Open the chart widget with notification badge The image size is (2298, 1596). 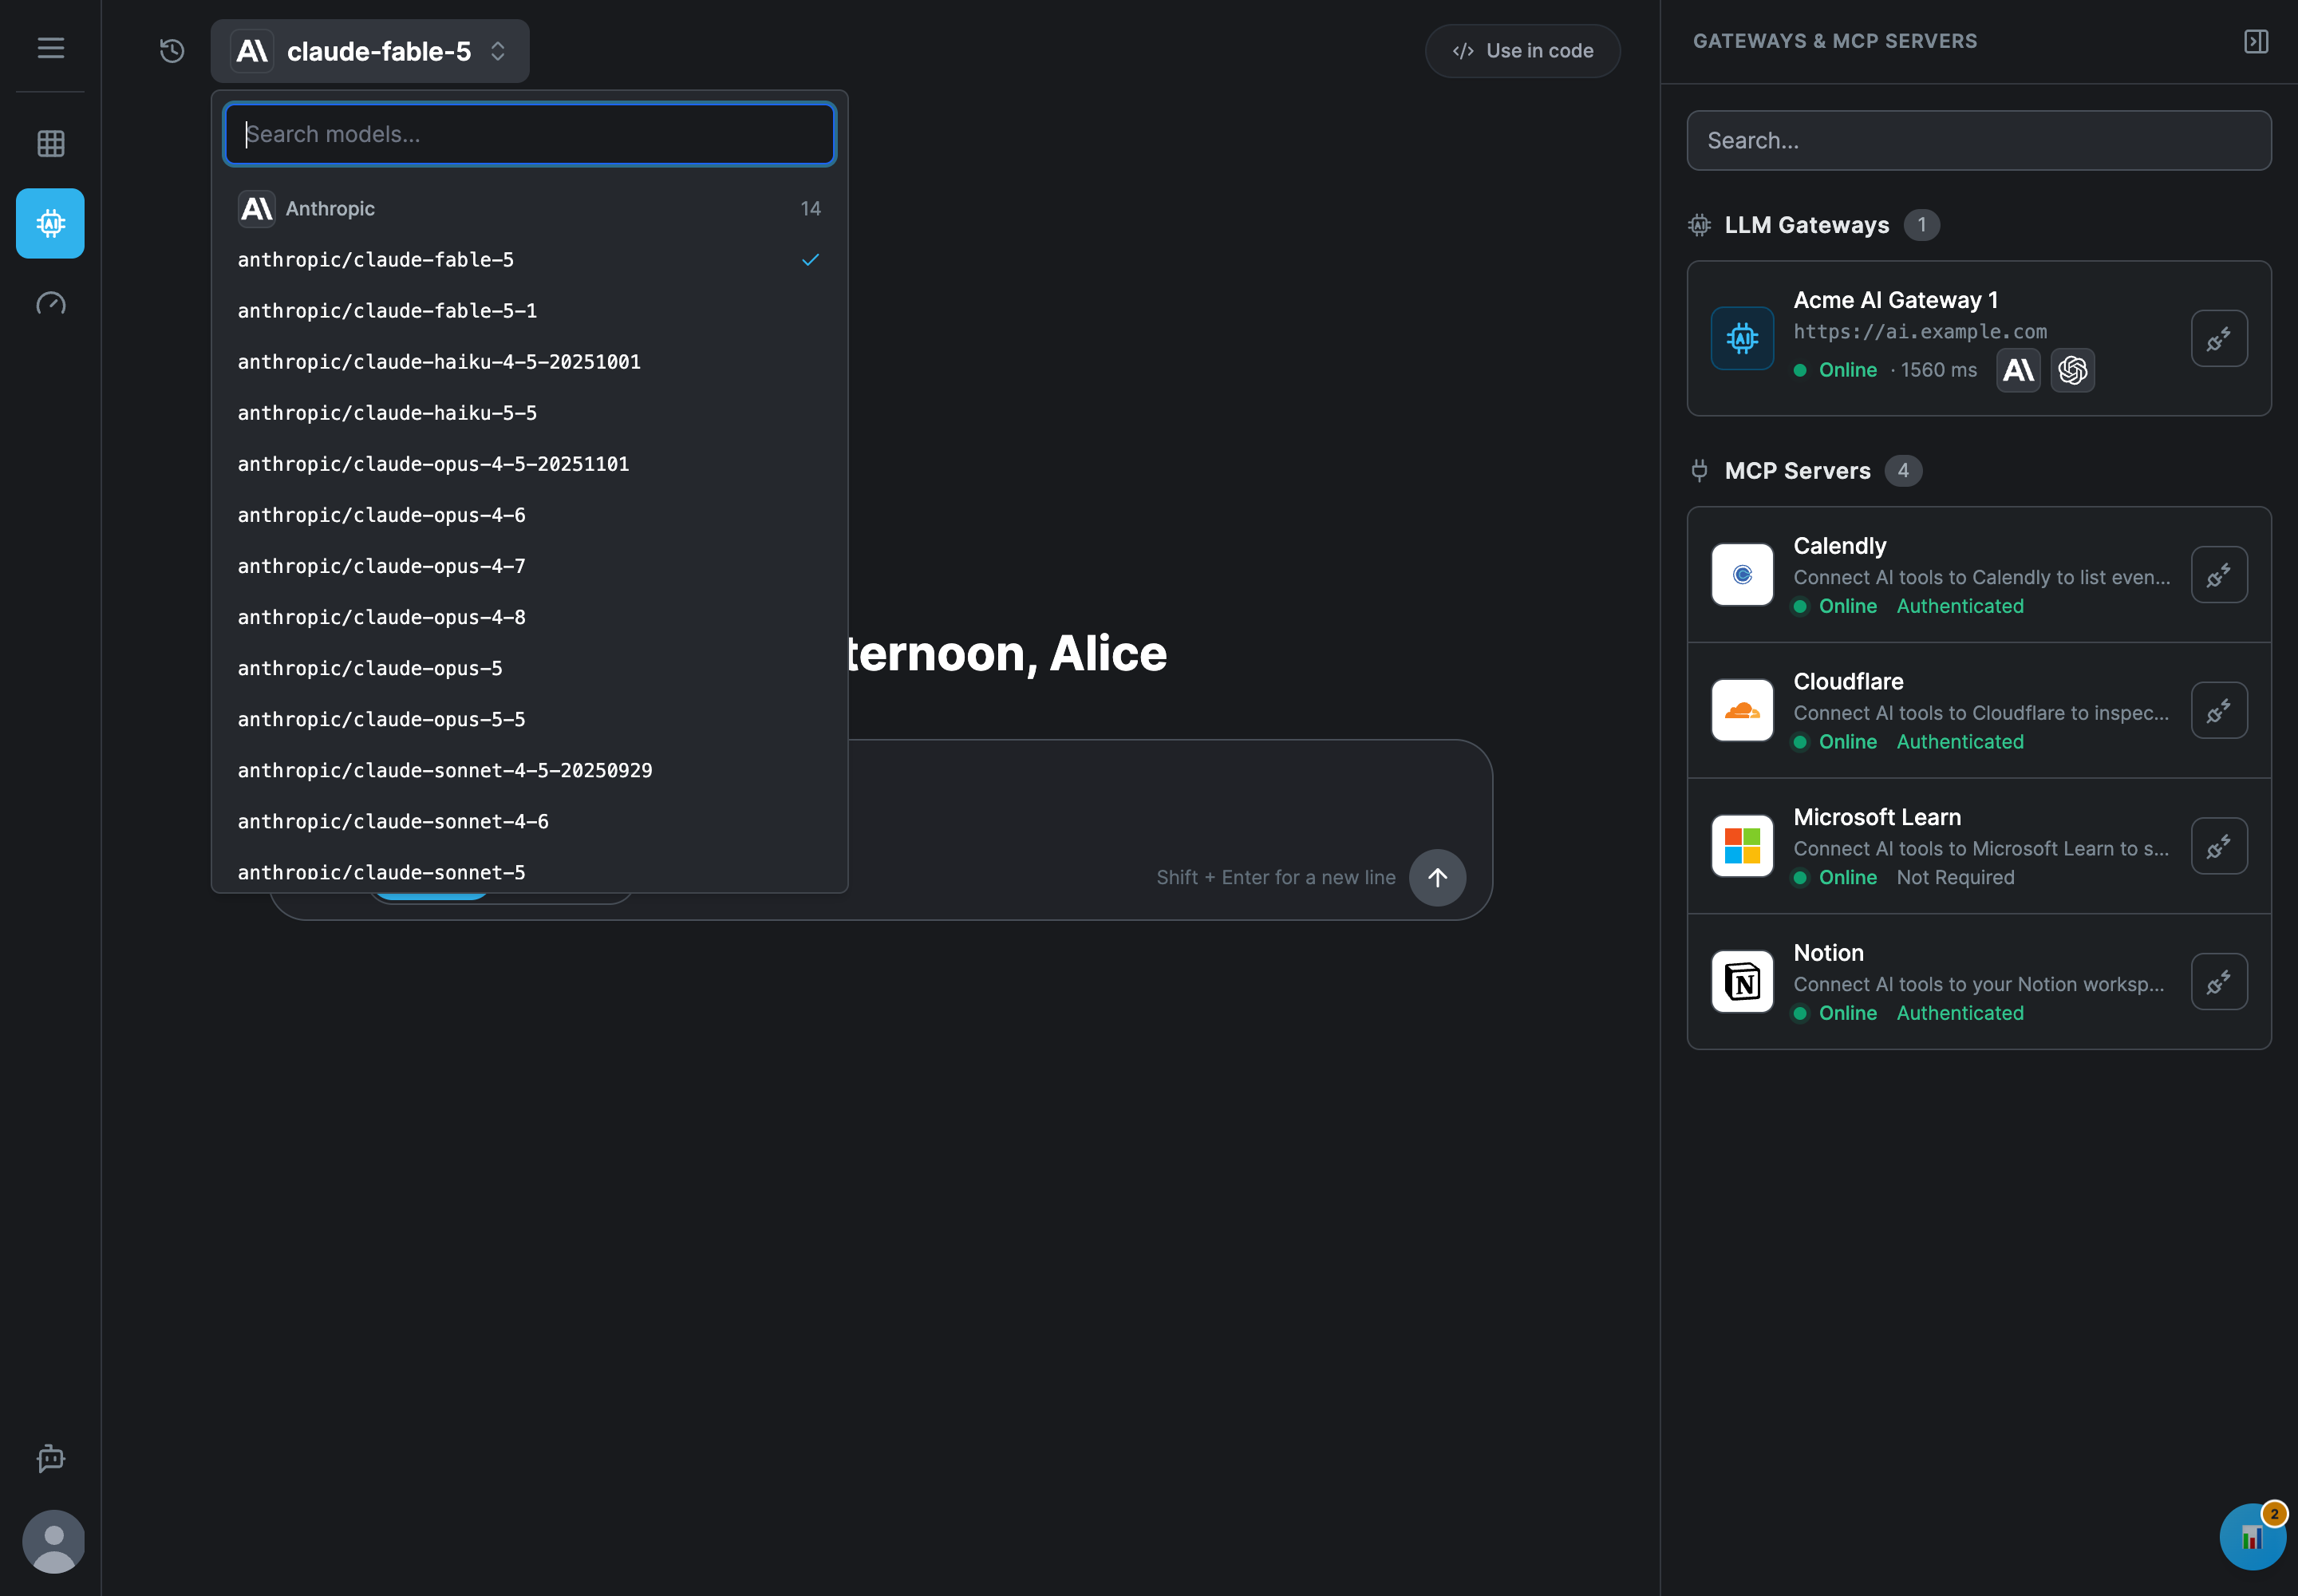click(2252, 1536)
